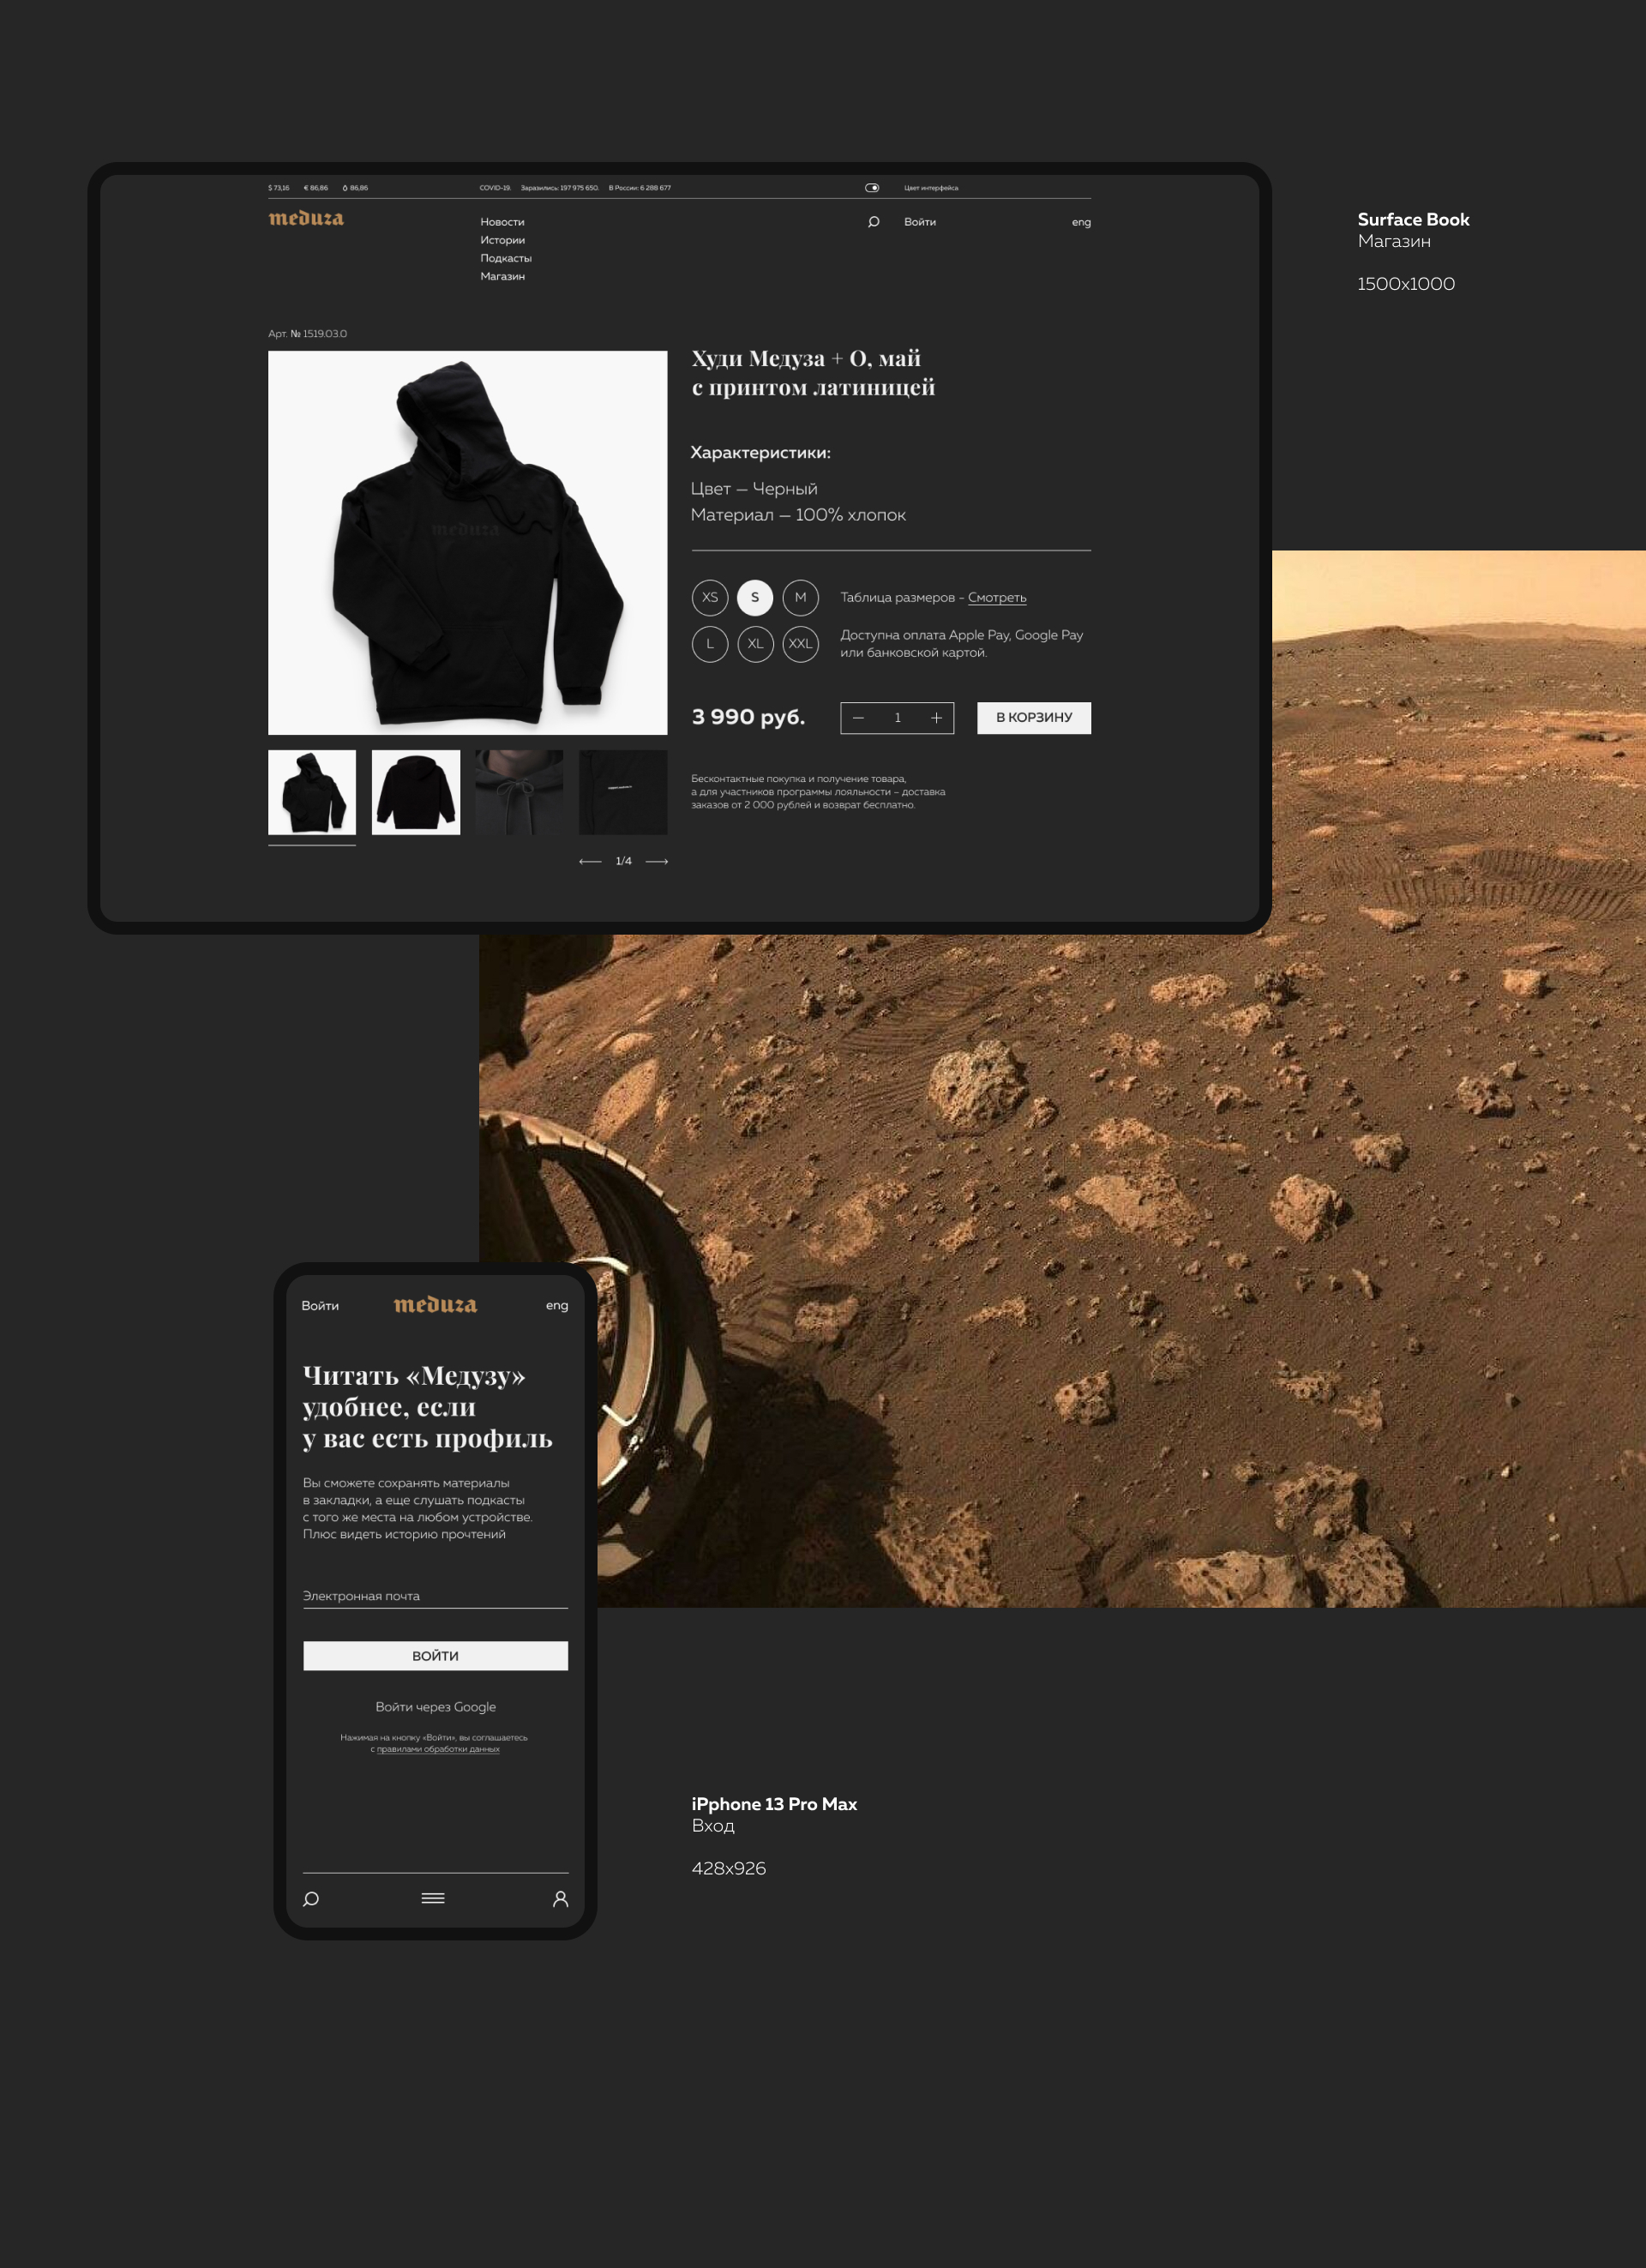Select size XS
This screenshot has width=1646, height=2268.
(709, 597)
